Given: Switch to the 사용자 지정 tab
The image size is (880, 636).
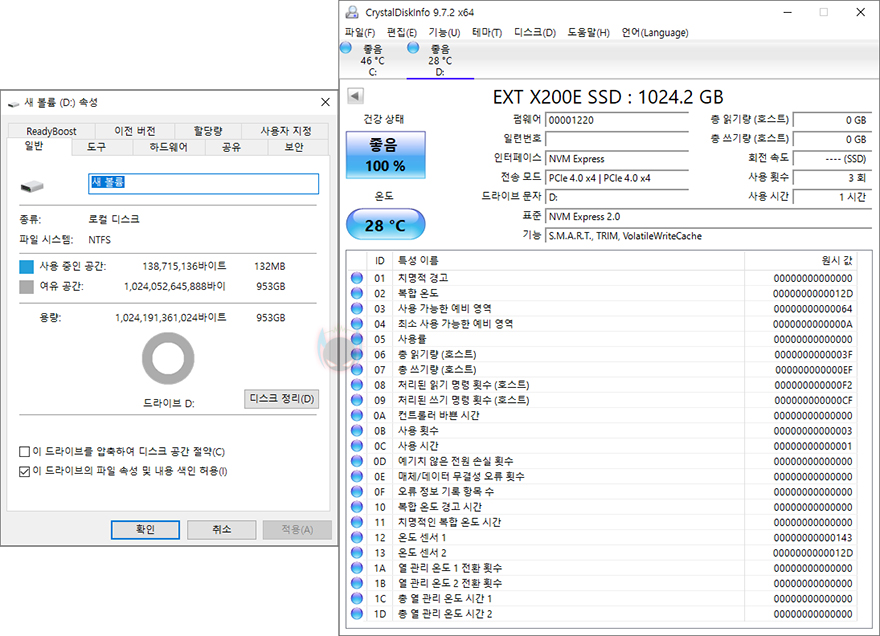Looking at the screenshot, I should [x=285, y=131].
